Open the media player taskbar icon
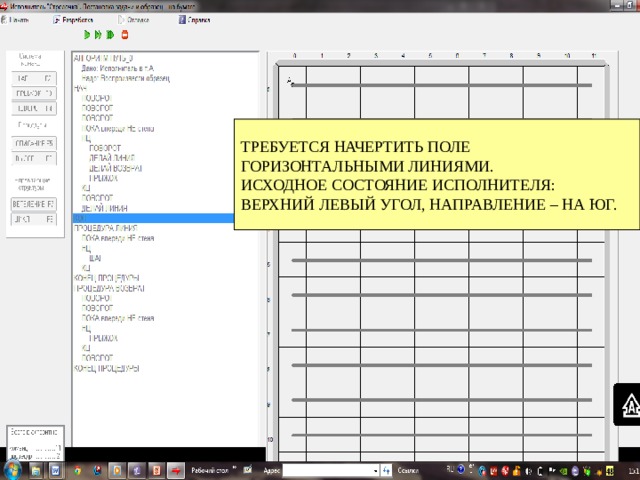Image resolution: width=640 pixels, height=480 pixels. coord(117,471)
